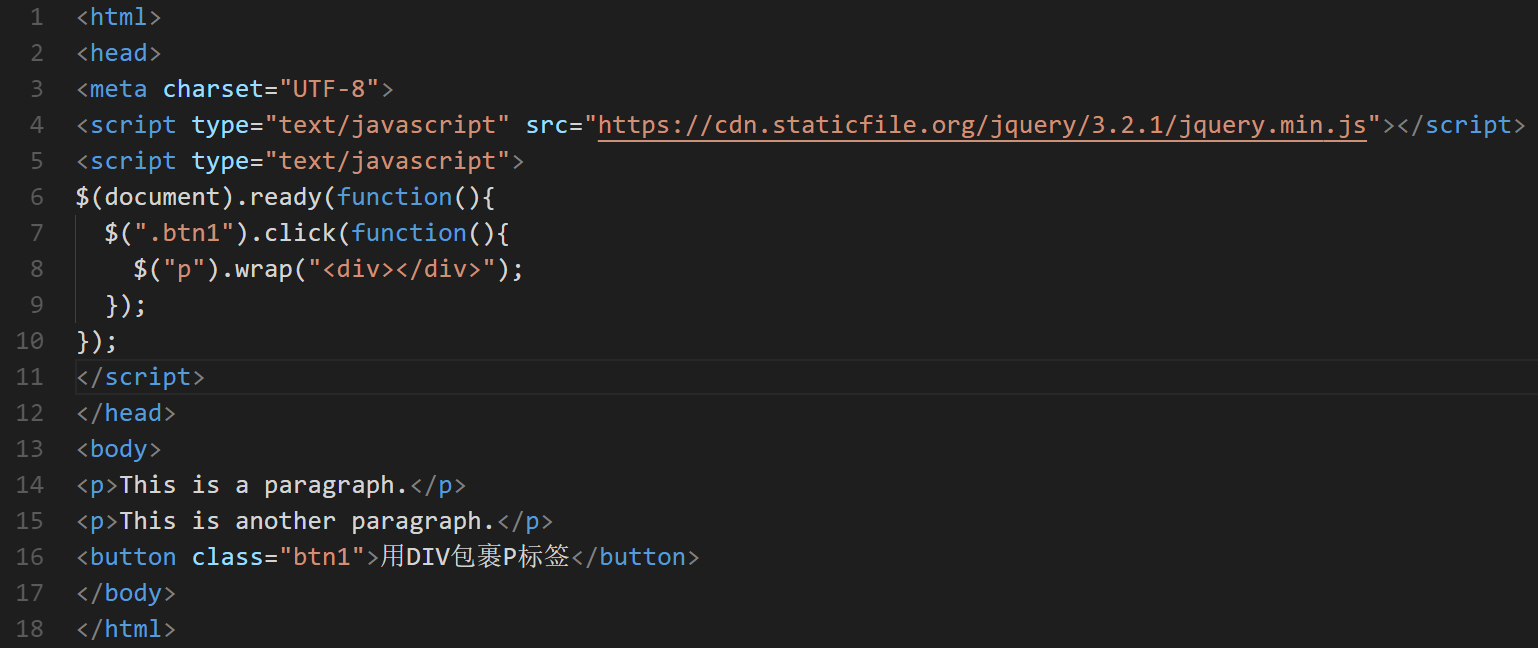Click the jQuery CDN URL link
The width and height of the screenshot is (1538, 648).
[x=980, y=124]
